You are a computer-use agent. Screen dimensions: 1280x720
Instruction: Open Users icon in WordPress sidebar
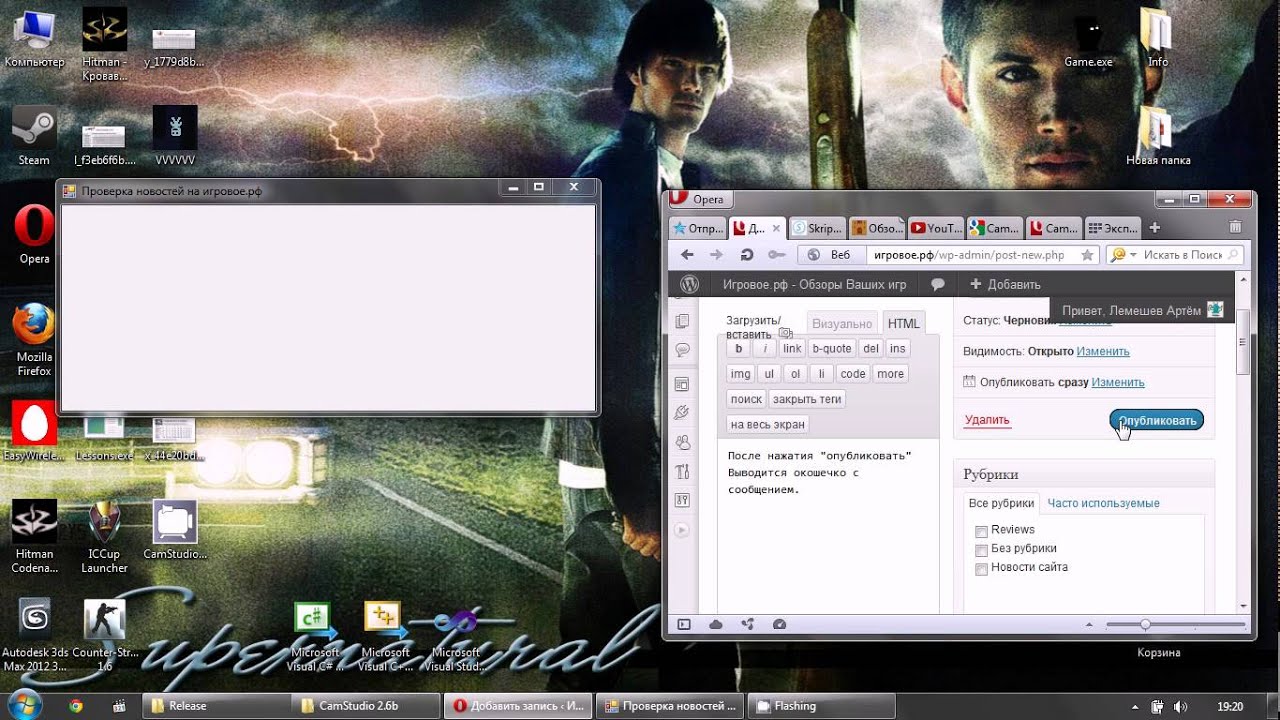(x=683, y=441)
